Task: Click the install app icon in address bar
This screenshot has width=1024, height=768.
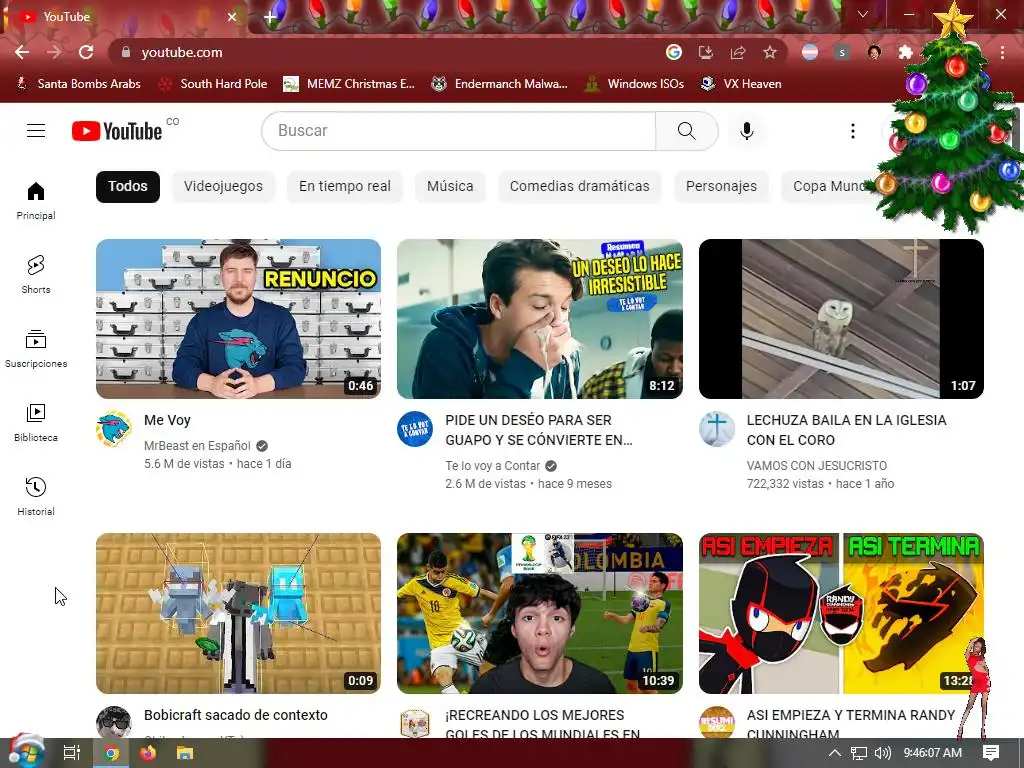Action: 706,52
